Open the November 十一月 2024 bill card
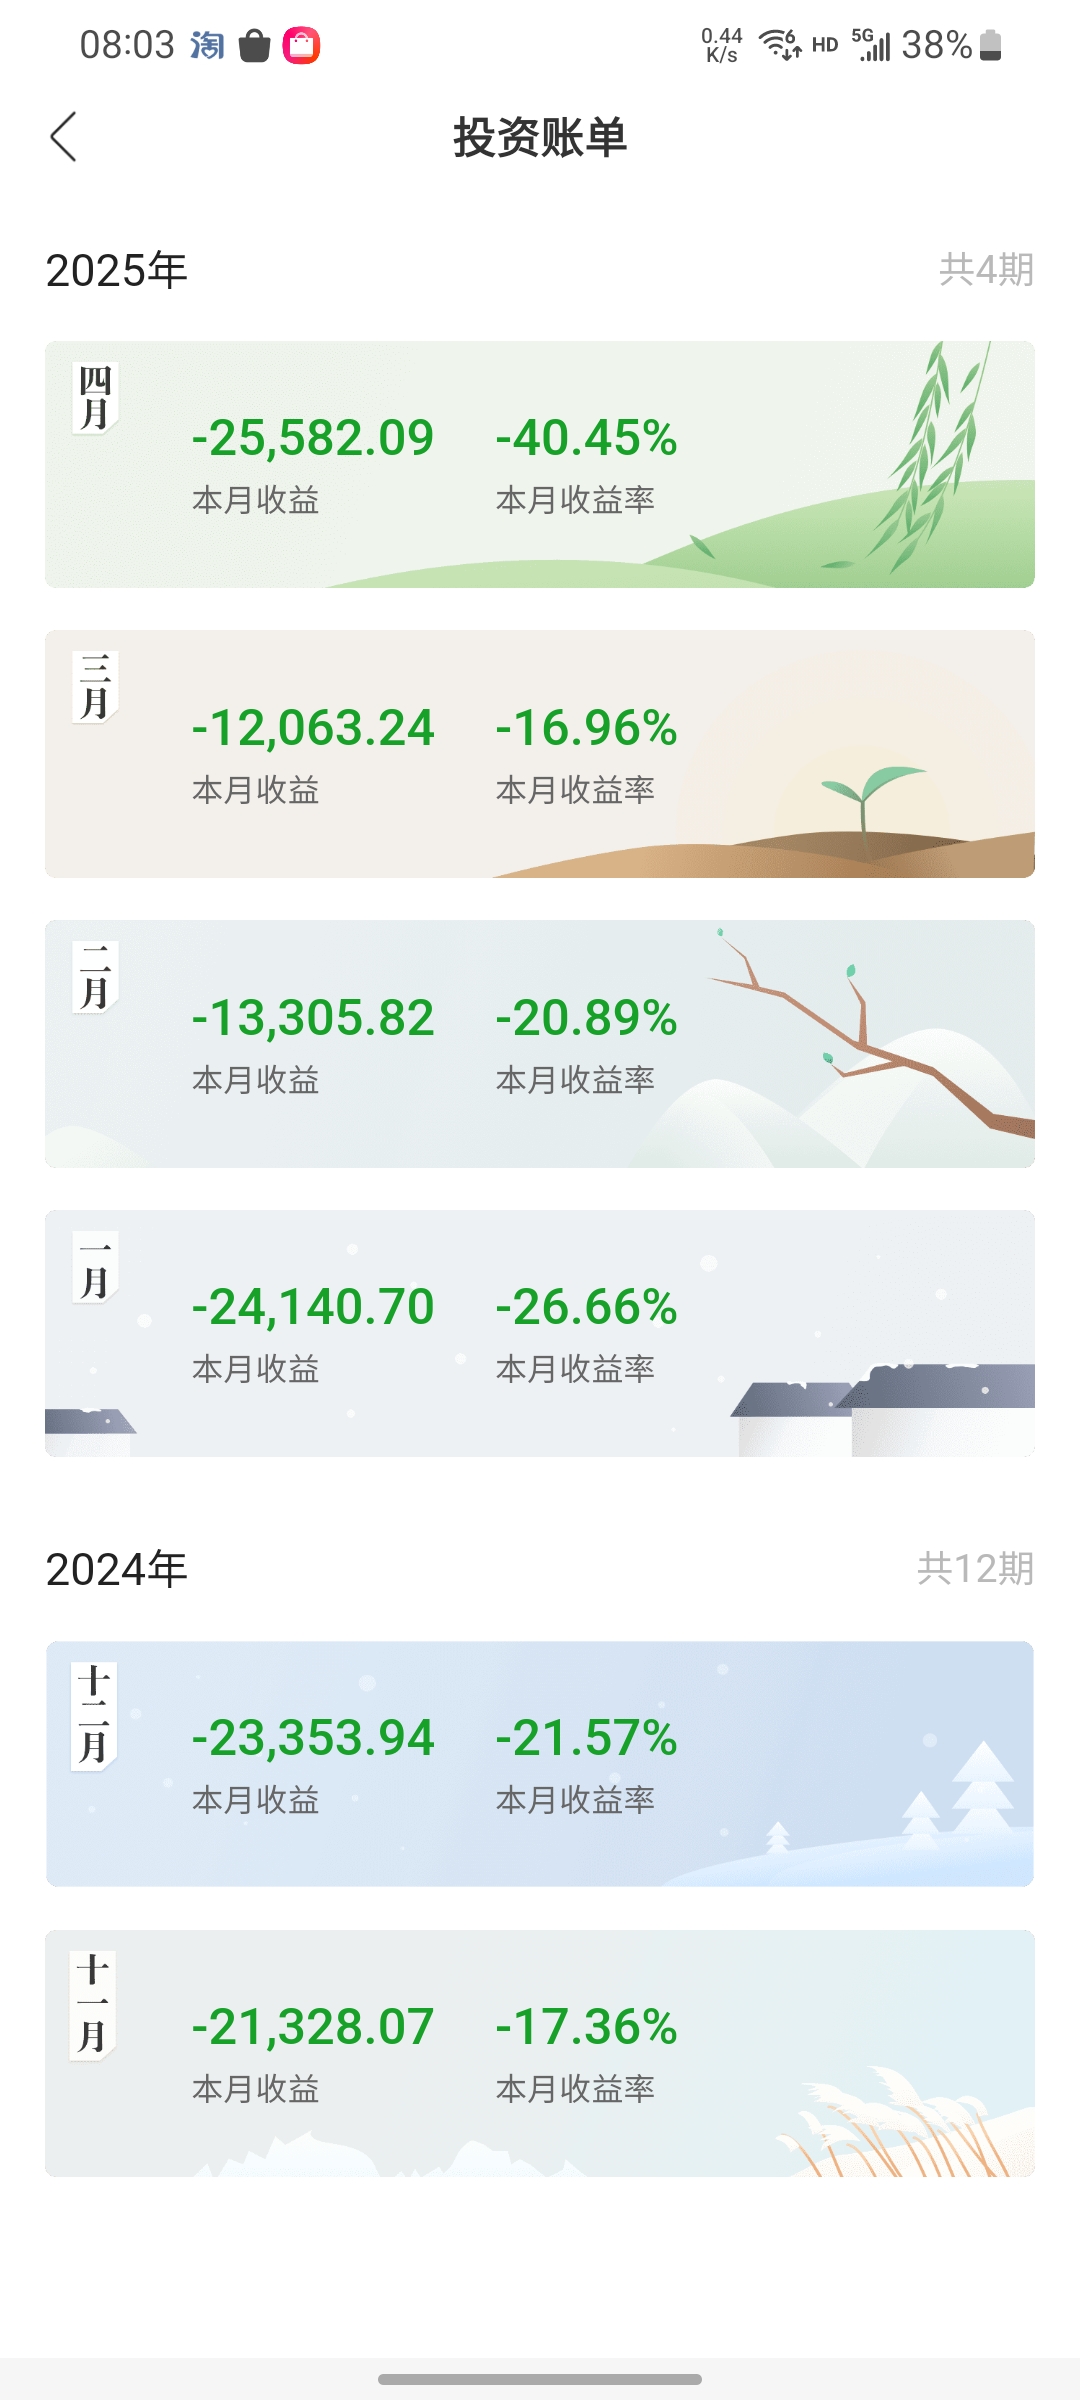 (x=540, y=2053)
